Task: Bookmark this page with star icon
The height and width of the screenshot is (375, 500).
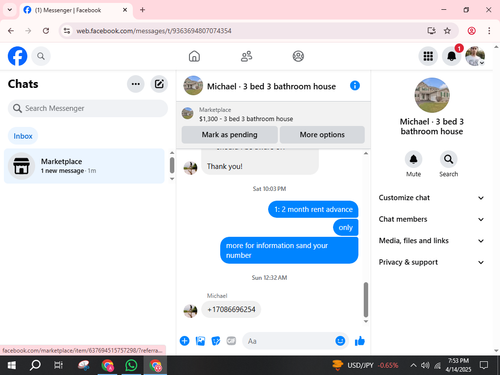Action: (447, 31)
